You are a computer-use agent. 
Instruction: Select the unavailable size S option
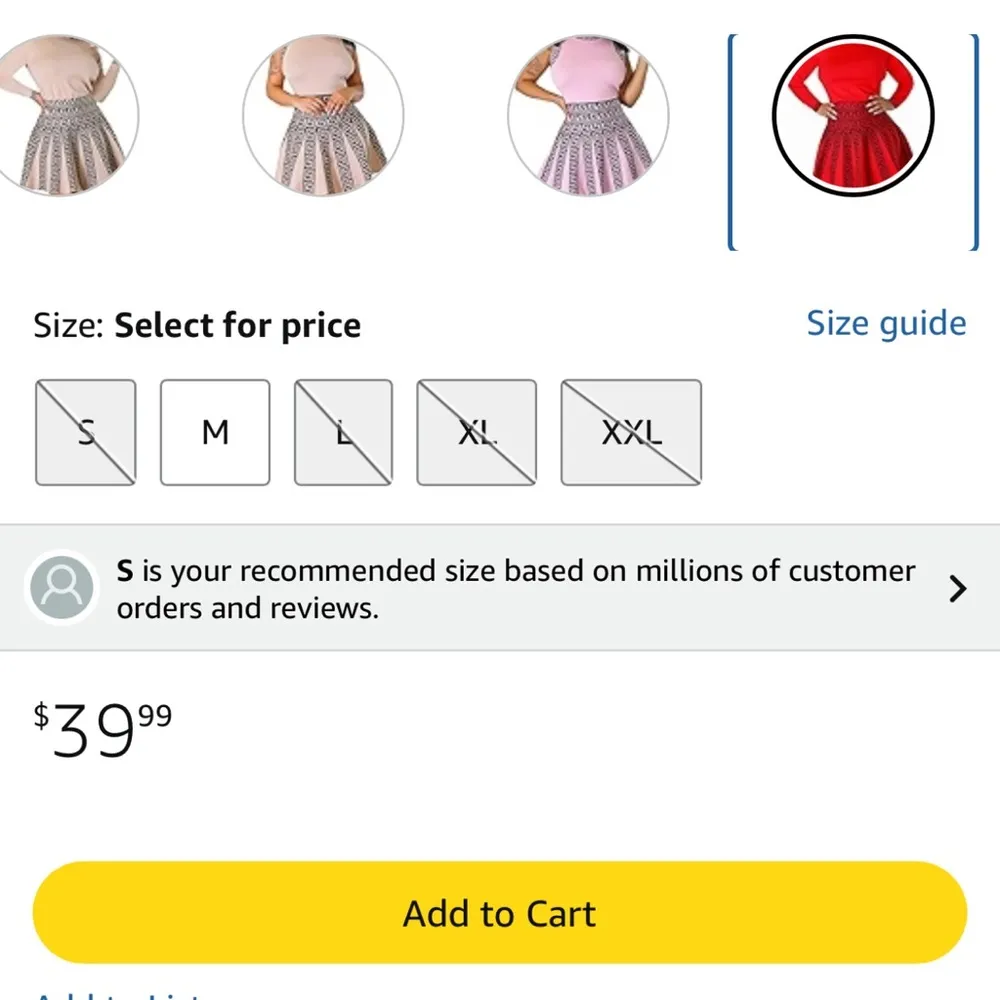click(85, 432)
